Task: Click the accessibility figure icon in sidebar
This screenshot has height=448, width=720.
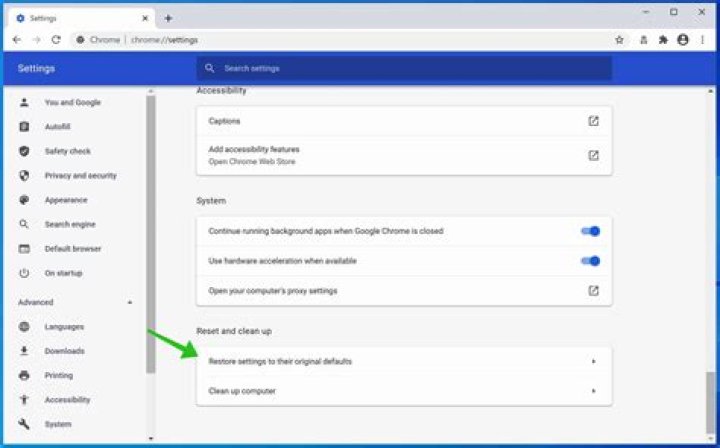Action: click(x=24, y=400)
